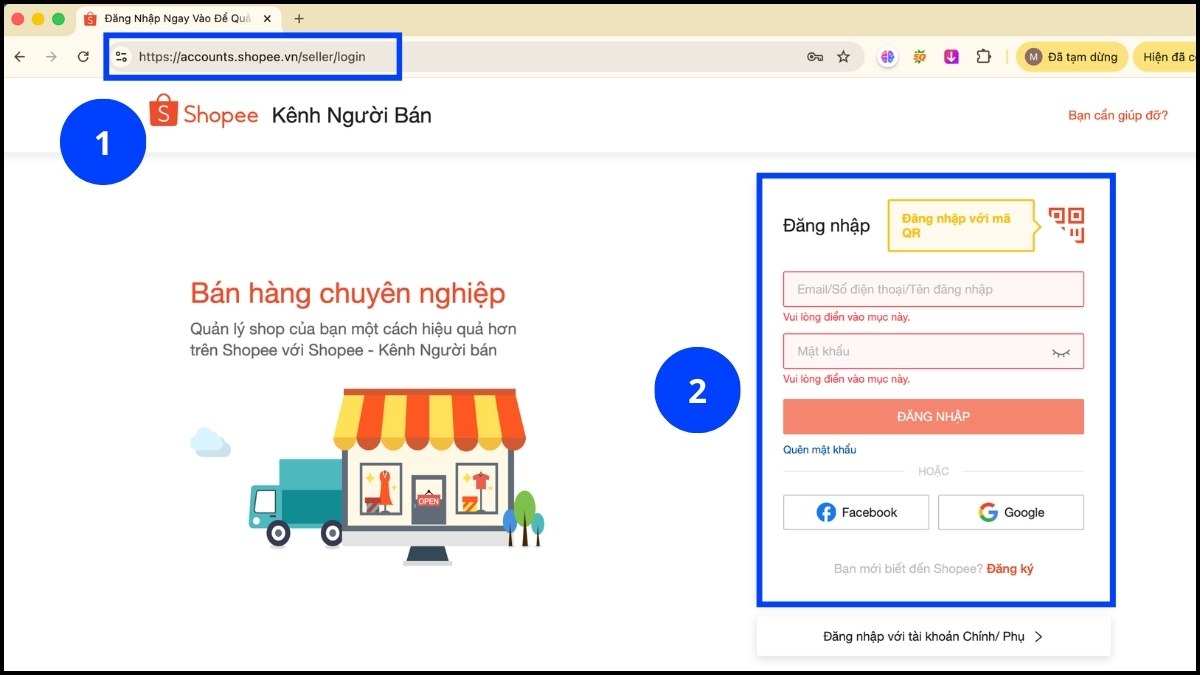
Task: Select the Google login icon
Action: (x=988, y=511)
